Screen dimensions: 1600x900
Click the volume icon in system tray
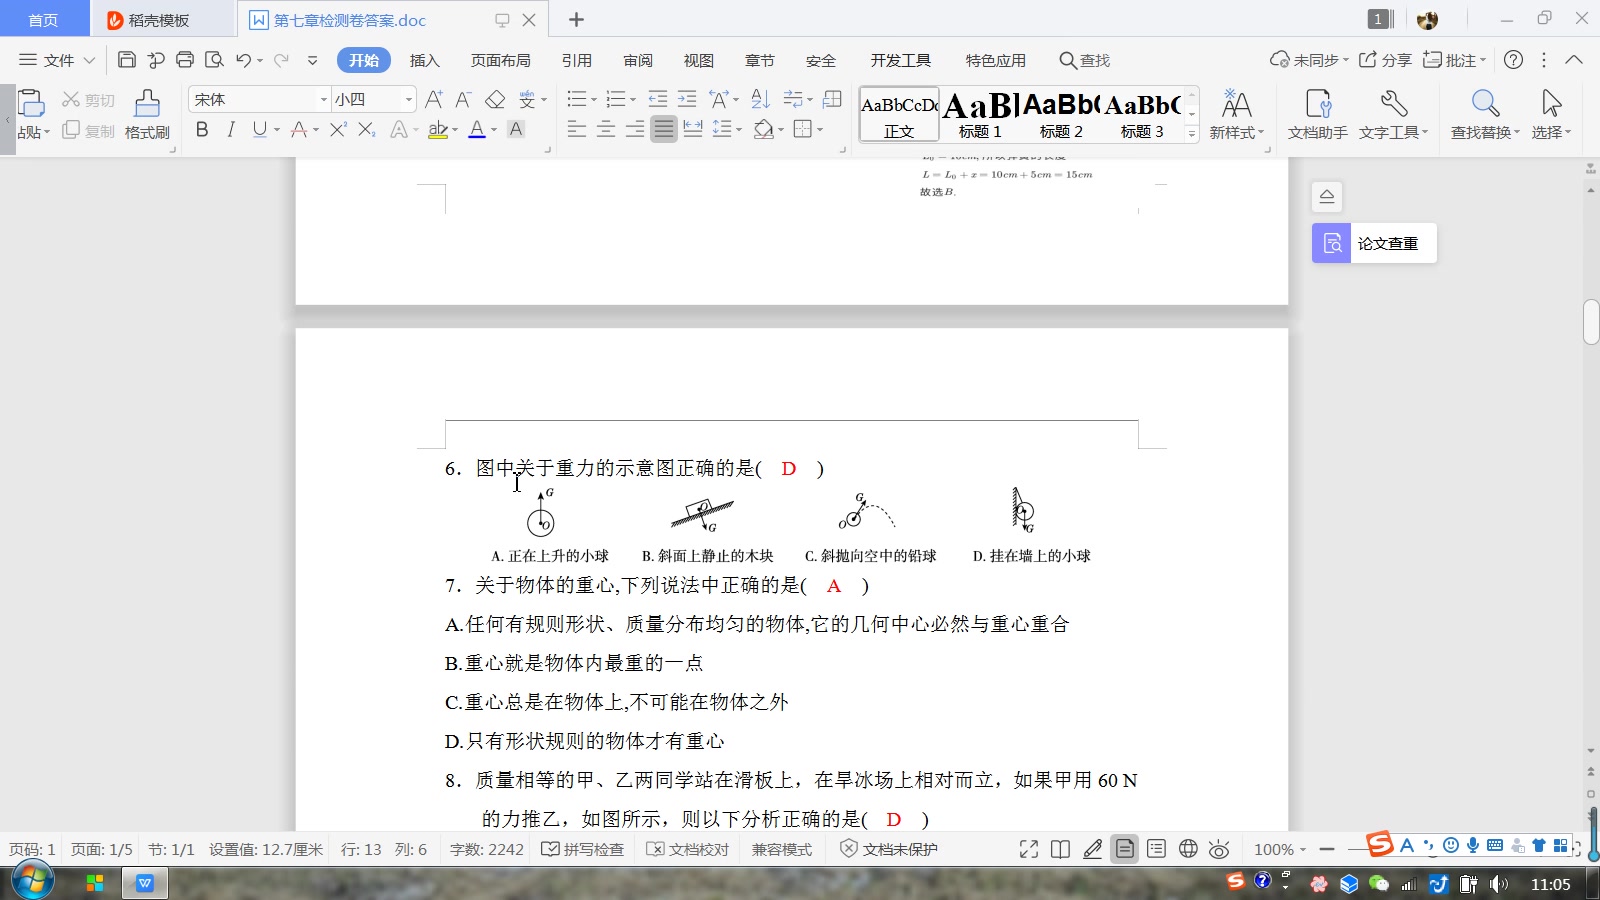tap(1498, 884)
